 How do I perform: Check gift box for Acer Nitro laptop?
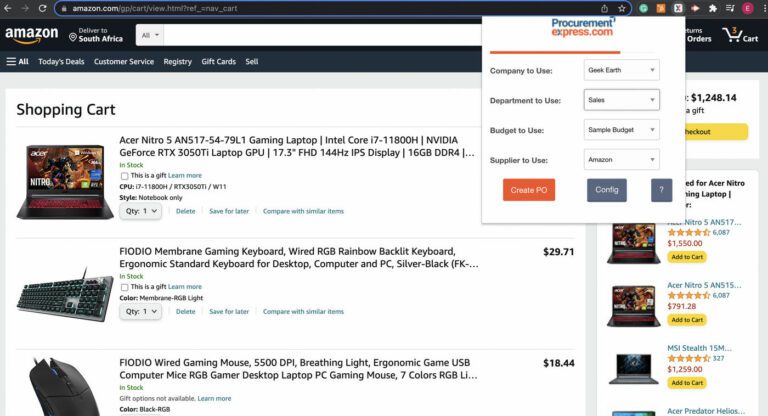[124, 175]
